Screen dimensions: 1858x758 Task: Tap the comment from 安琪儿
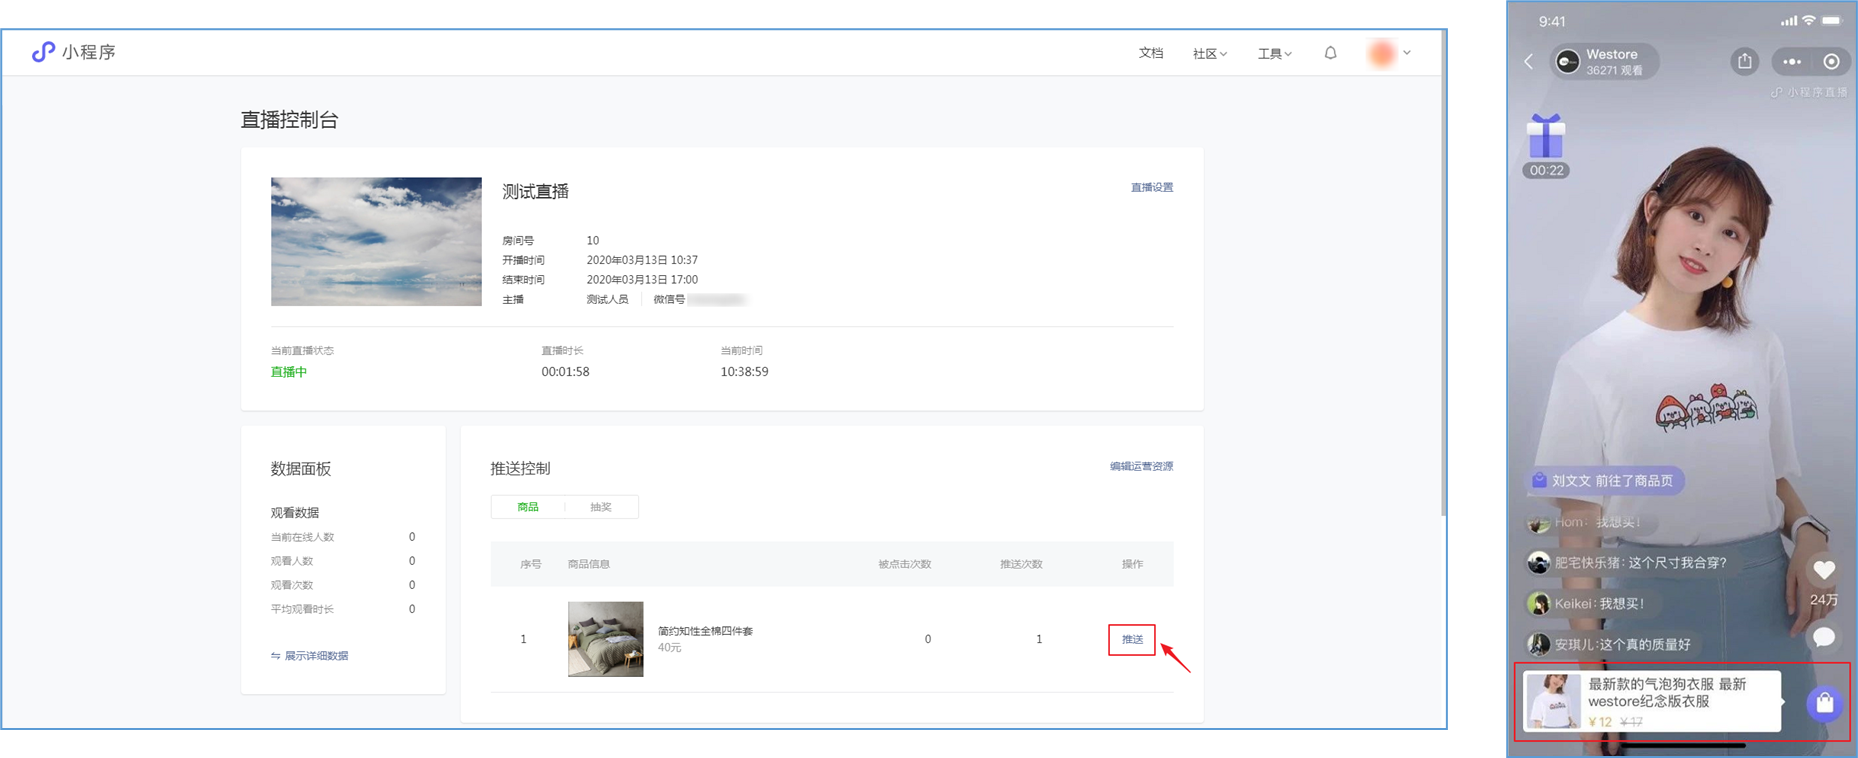point(1611,645)
